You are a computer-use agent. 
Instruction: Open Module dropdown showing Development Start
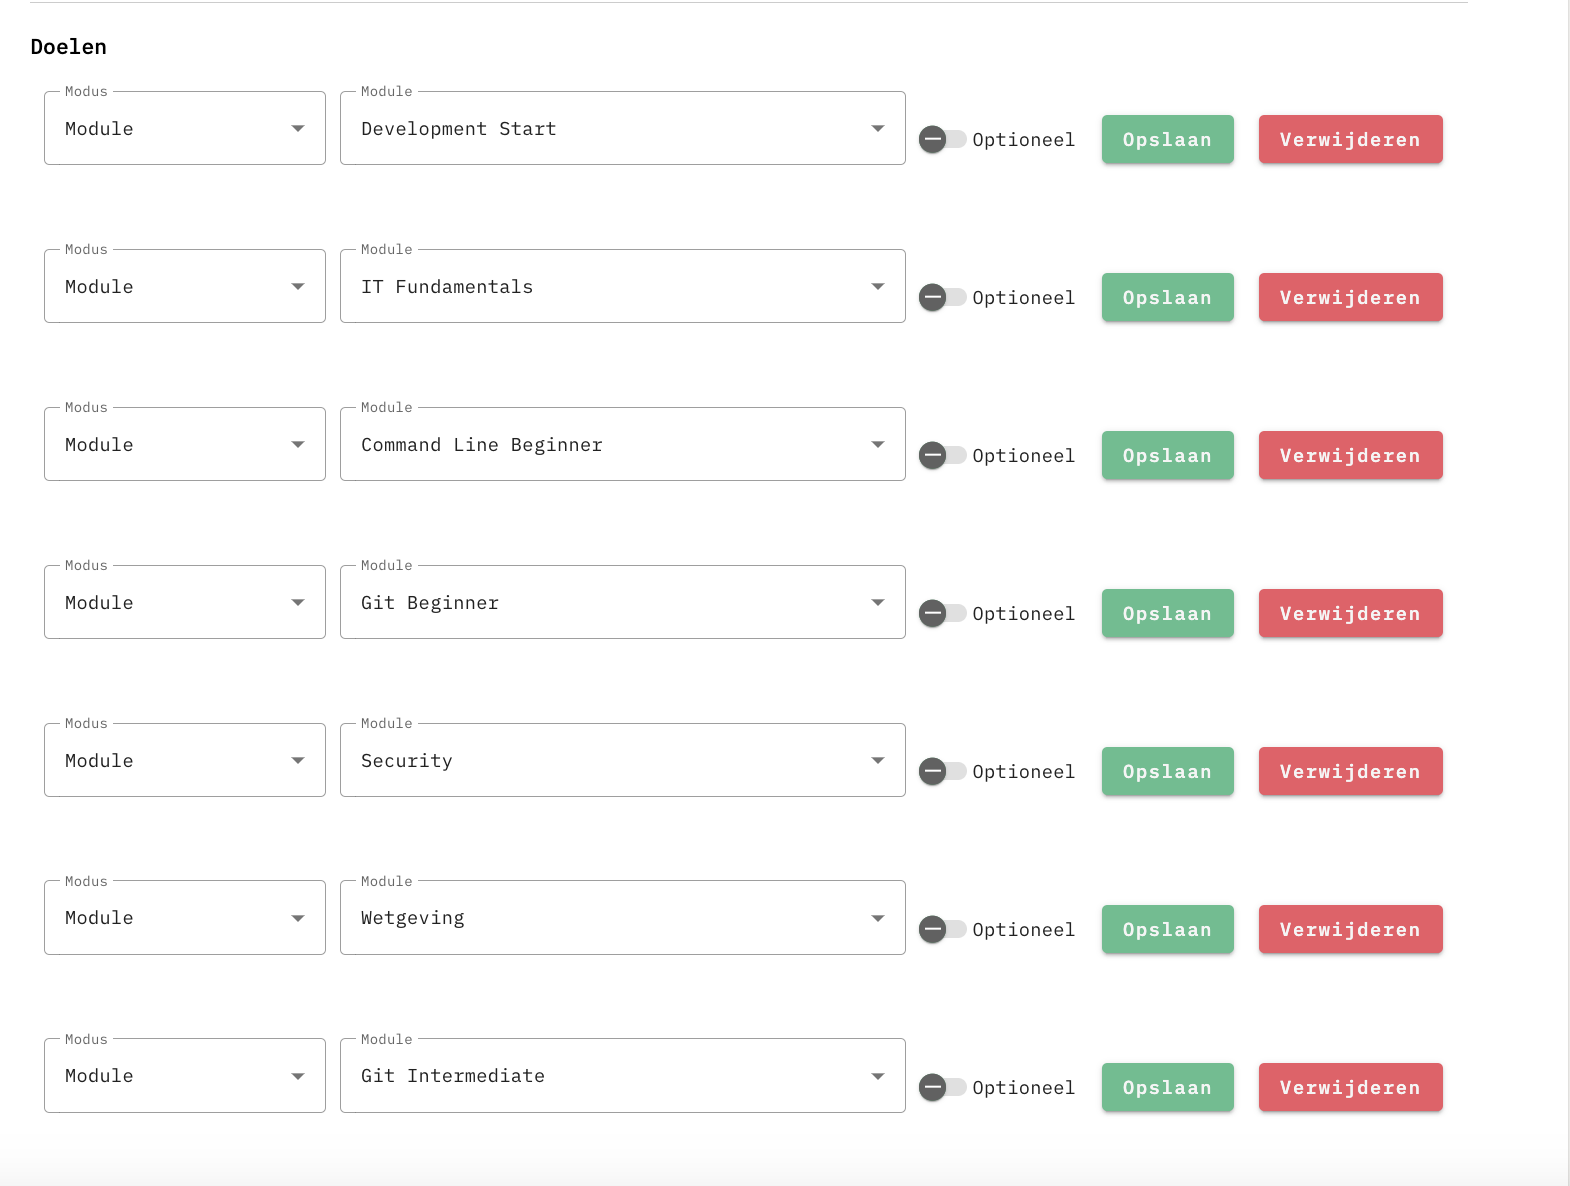623,128
